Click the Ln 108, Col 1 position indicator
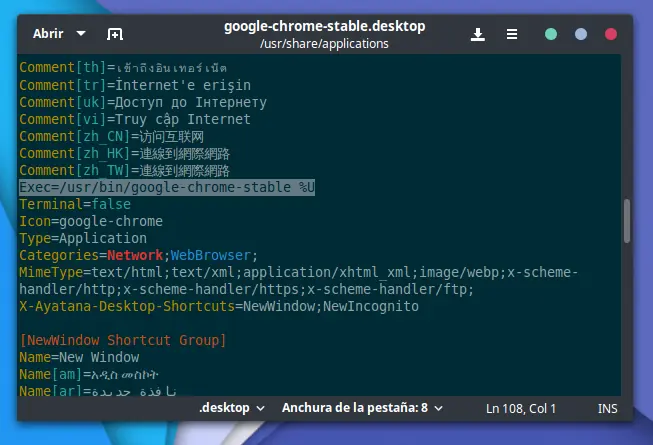The height and width of the screenshot is (445, 653). (521, 409)
